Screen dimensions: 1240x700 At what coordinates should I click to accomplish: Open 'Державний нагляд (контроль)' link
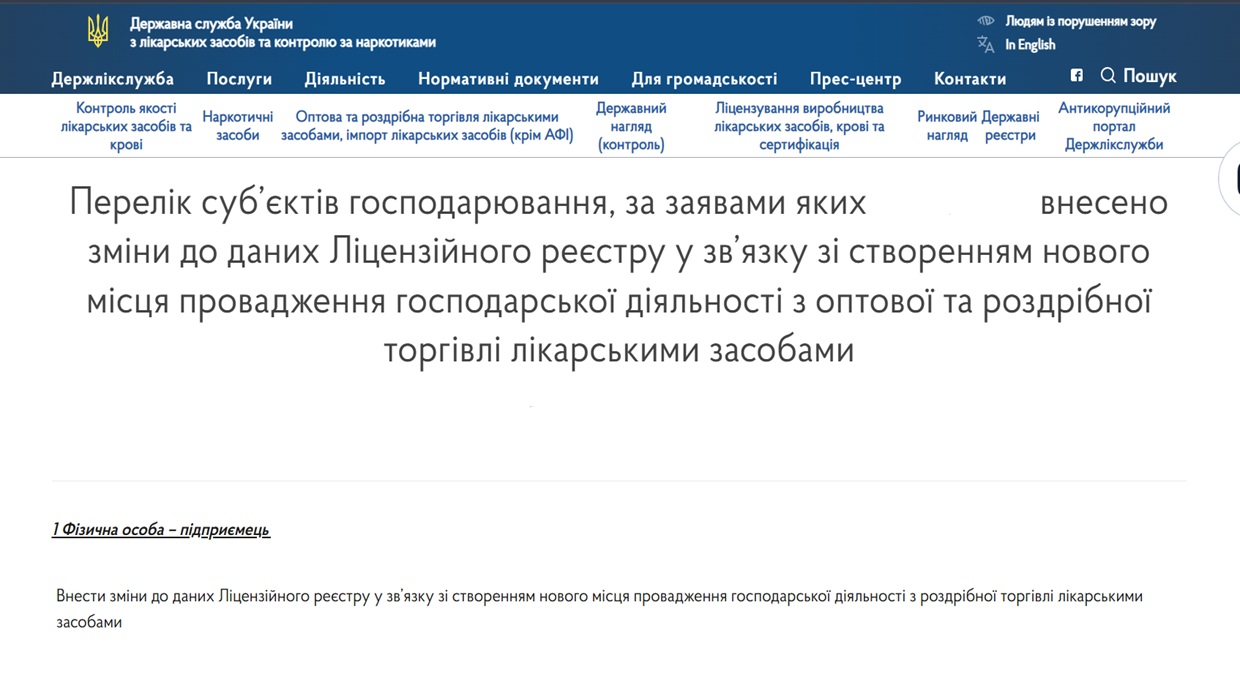click(x=631, y=126)
